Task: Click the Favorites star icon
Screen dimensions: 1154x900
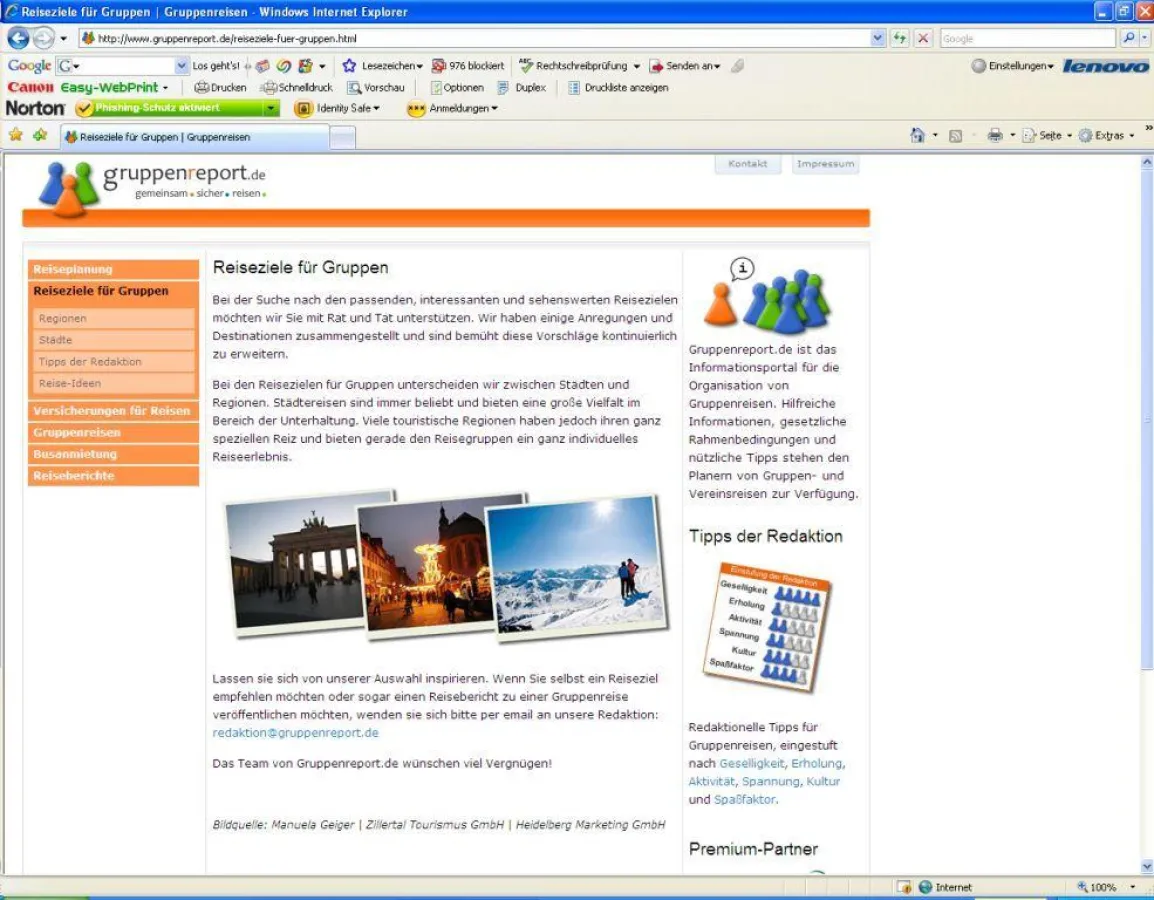Action: coord(16,135)
